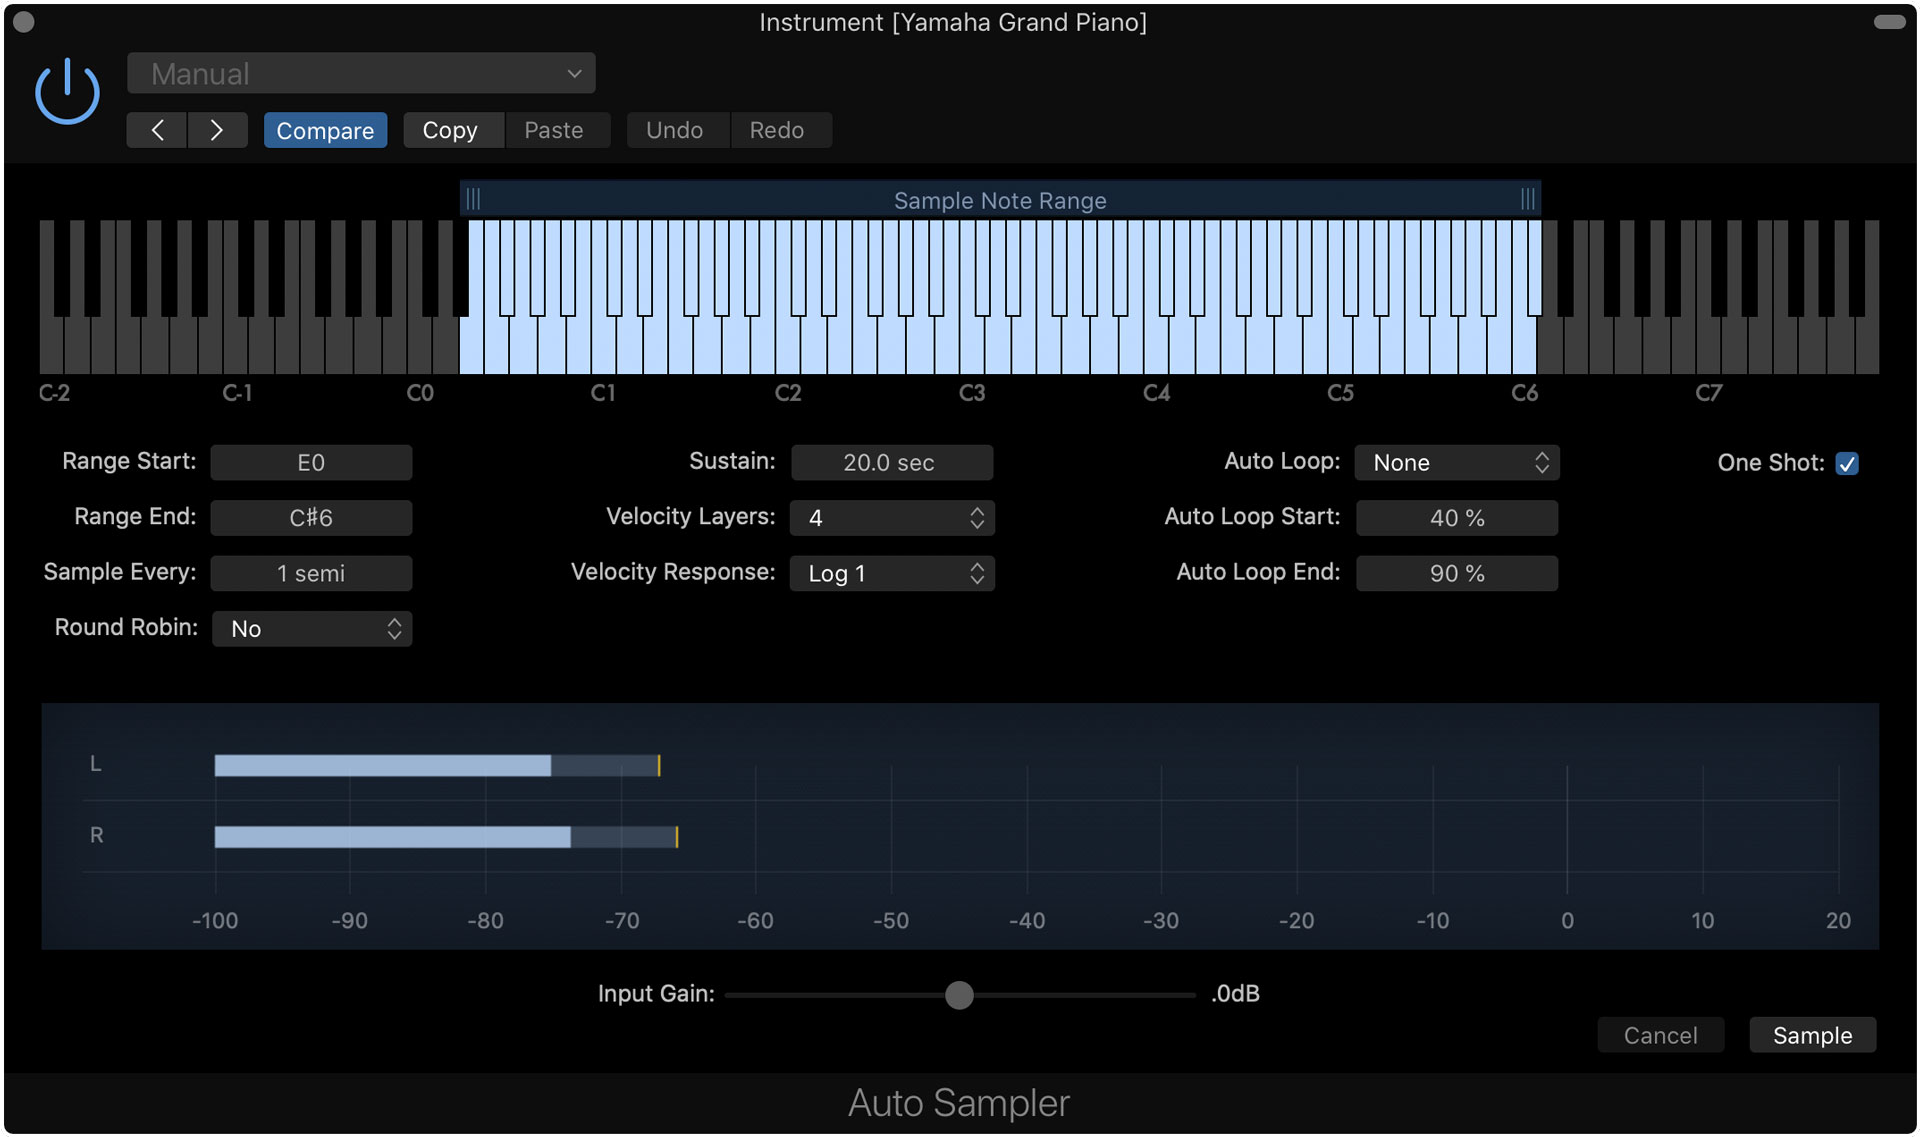
Task: Click the yellow L channel peak marker
Action: pyautogui.click(x=659, y=766)
